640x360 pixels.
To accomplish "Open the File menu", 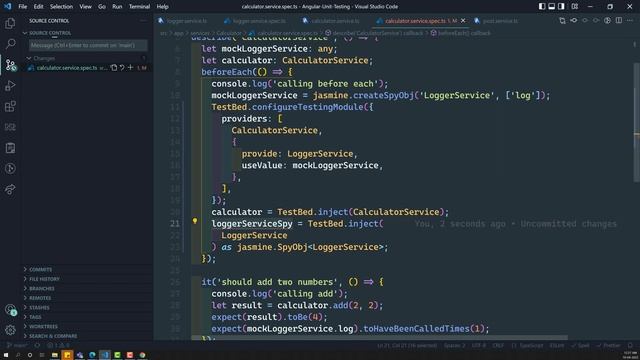I will [23, 7].
